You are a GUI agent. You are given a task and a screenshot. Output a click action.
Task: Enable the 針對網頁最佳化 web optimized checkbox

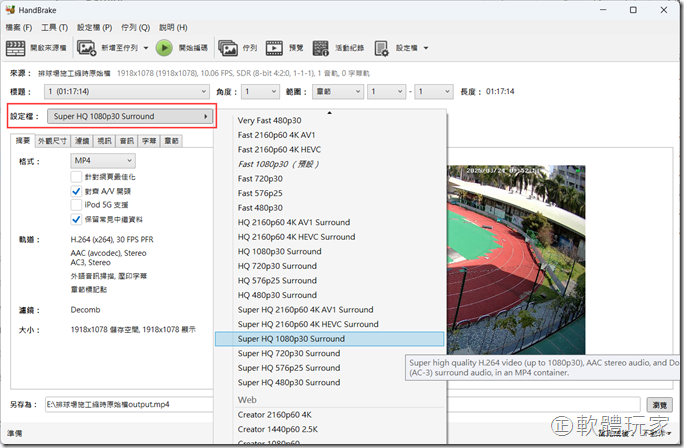click(x=76, y=175)
